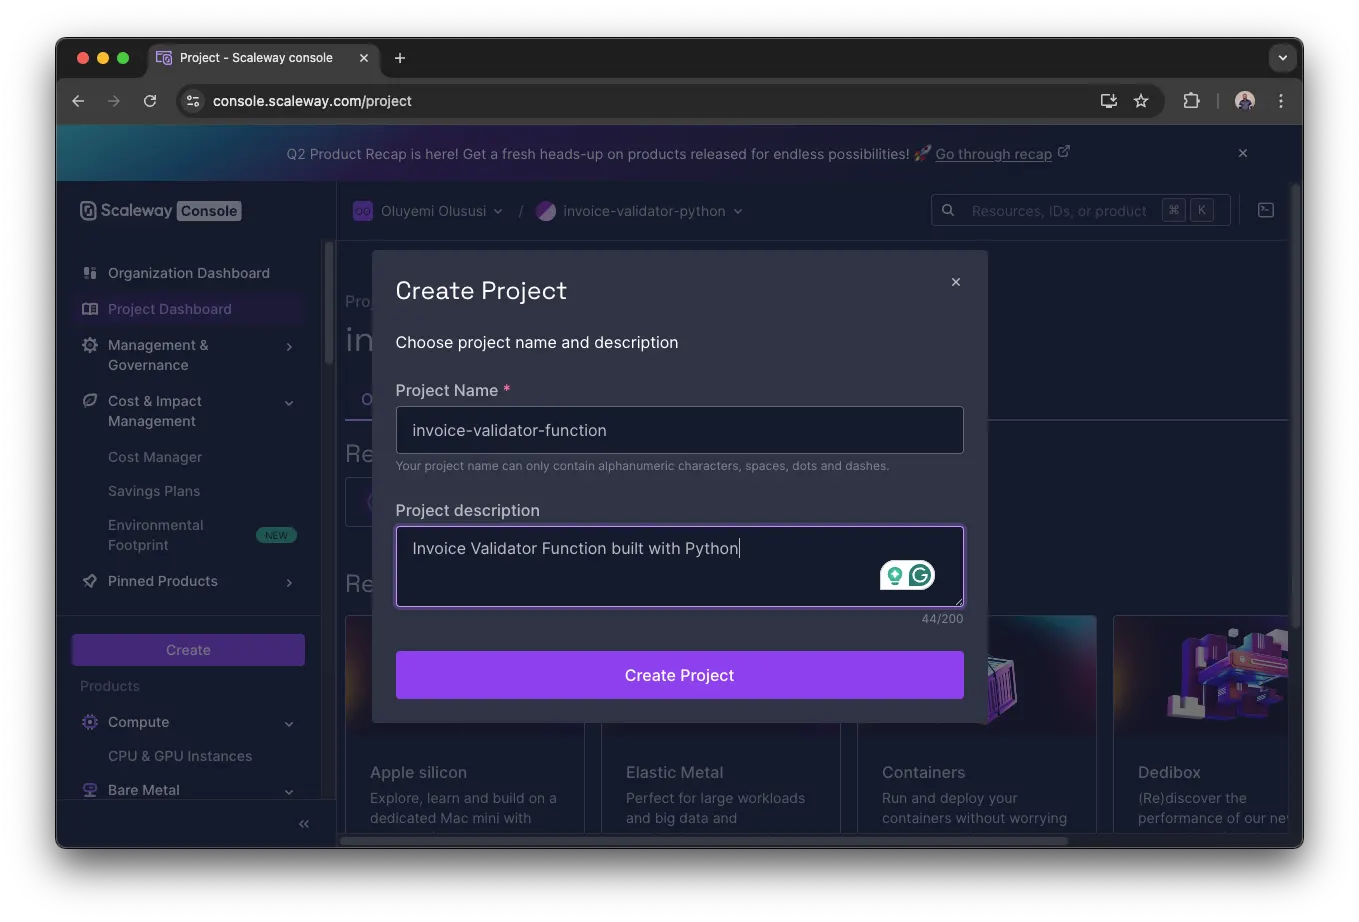
Task: Click the search magnifier icon
Action: [x=948, y=210]
